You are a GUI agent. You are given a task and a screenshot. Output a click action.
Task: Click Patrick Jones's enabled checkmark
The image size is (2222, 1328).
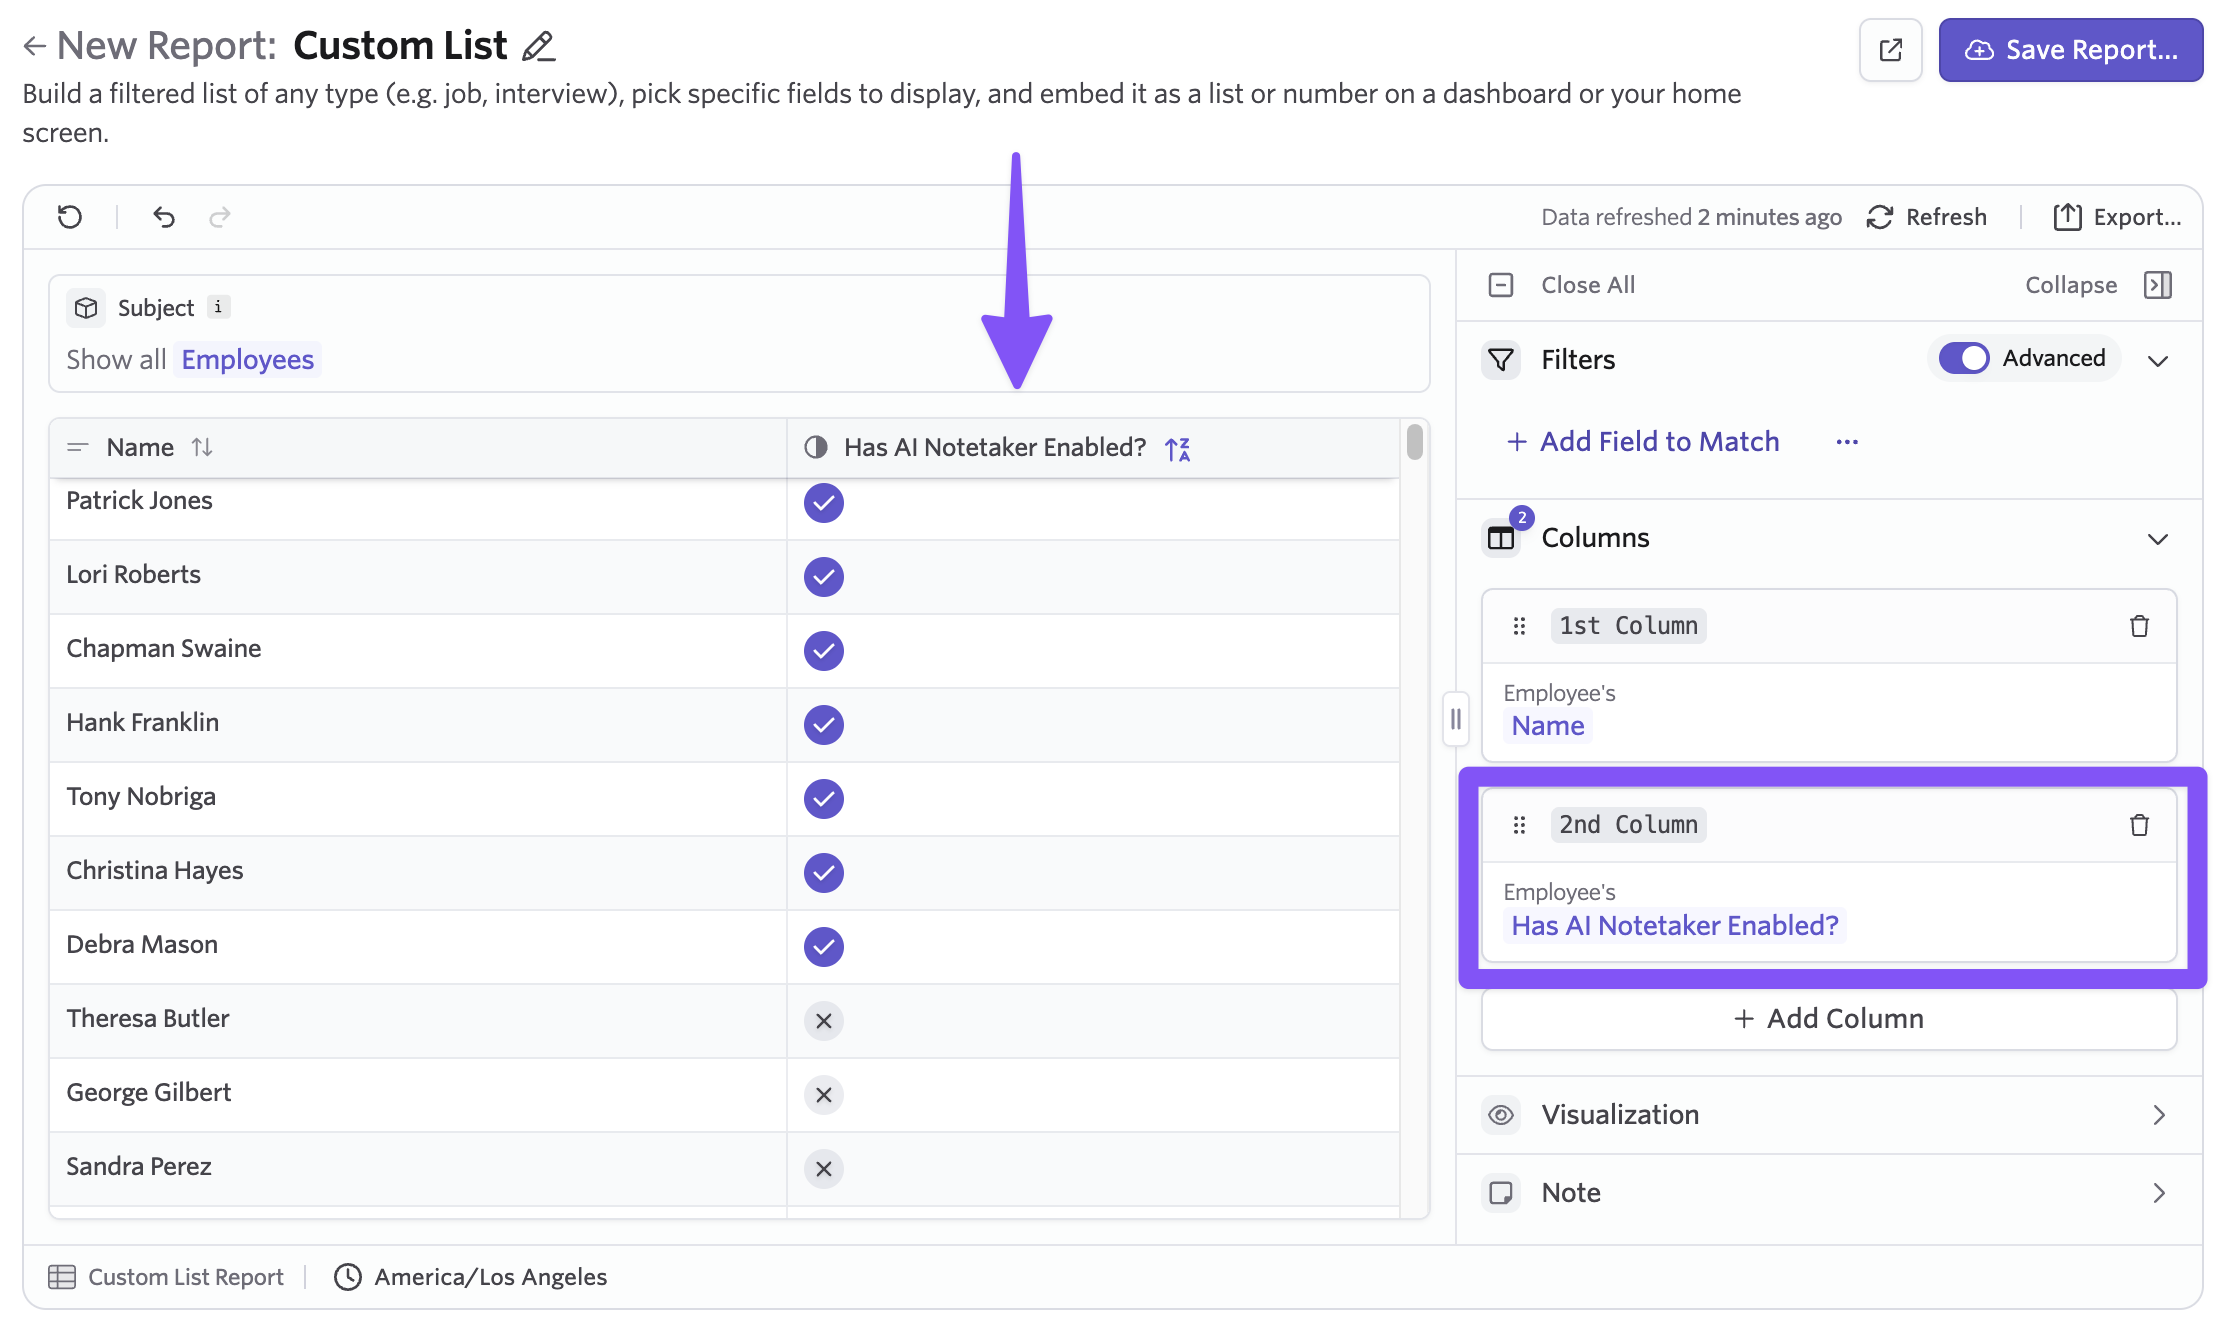[x=823, y=502]
